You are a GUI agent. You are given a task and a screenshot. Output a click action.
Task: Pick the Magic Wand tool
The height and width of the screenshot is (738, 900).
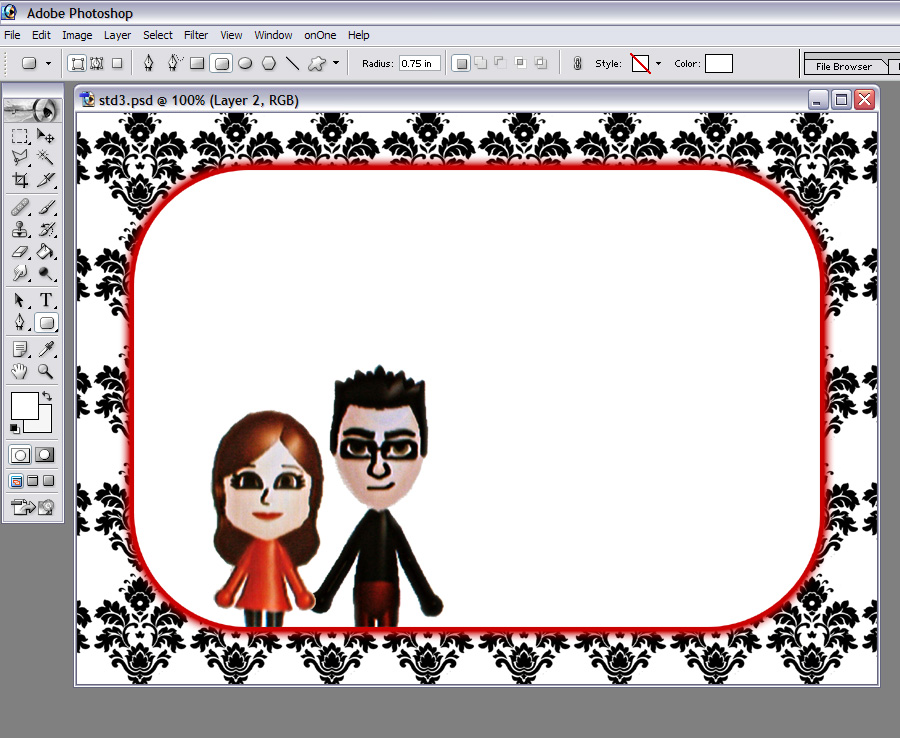point(45,157)
